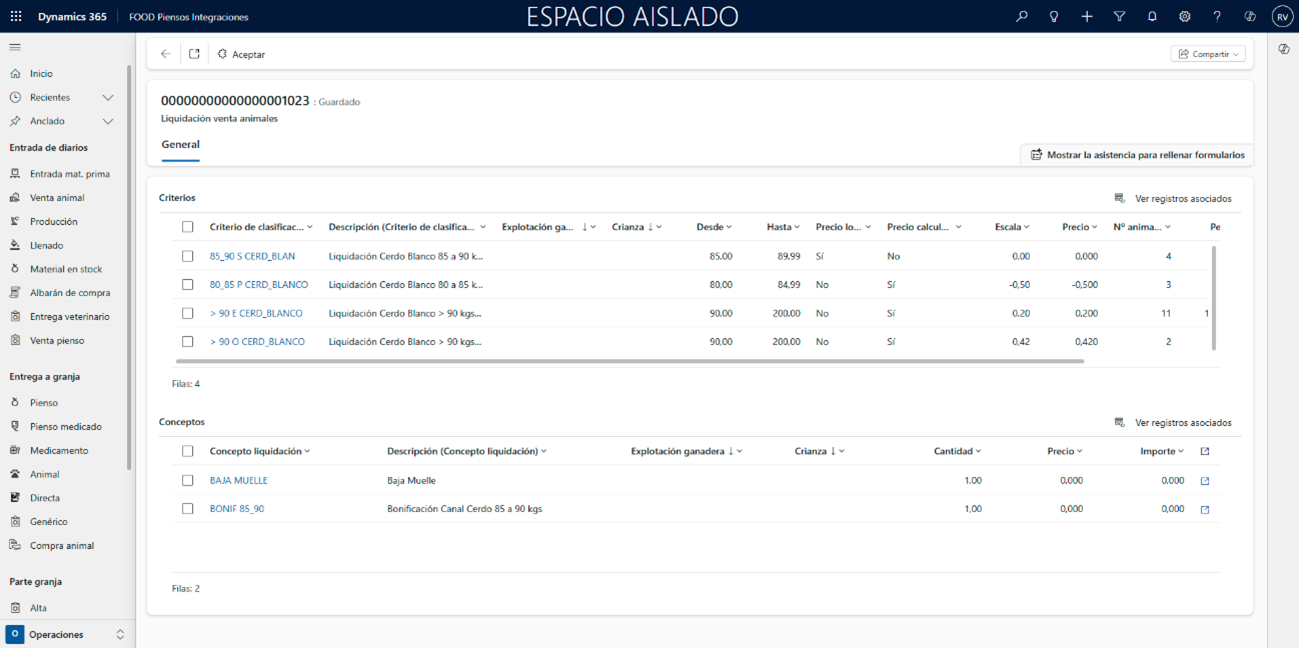Open record in new window icon

[x=194, y=54]
